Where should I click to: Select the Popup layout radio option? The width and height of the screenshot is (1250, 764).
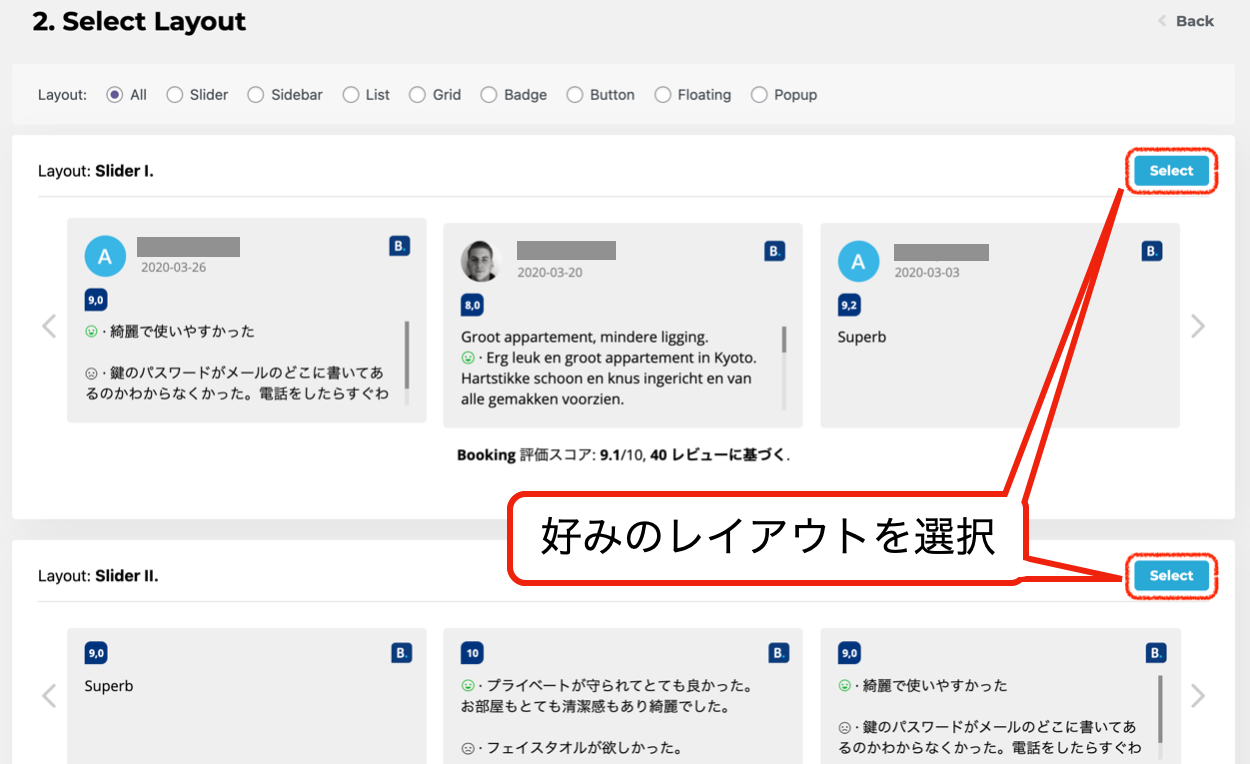pyautogui.click(x=759, y=95)
